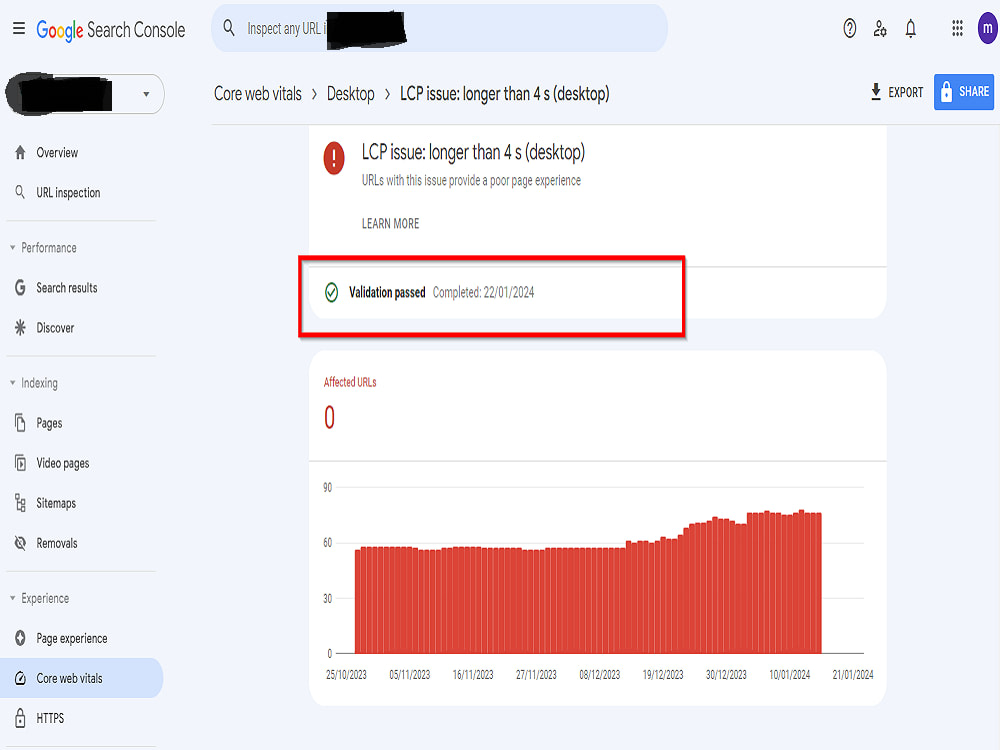This screenshot has width=1000, height=750.
Task: Click the Pages document icon
Action: coord(20,423)
